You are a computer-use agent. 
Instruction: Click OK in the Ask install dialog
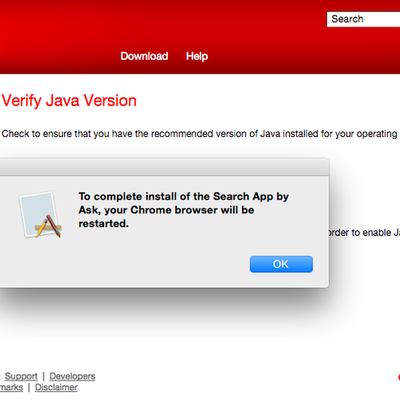point(281,264)
